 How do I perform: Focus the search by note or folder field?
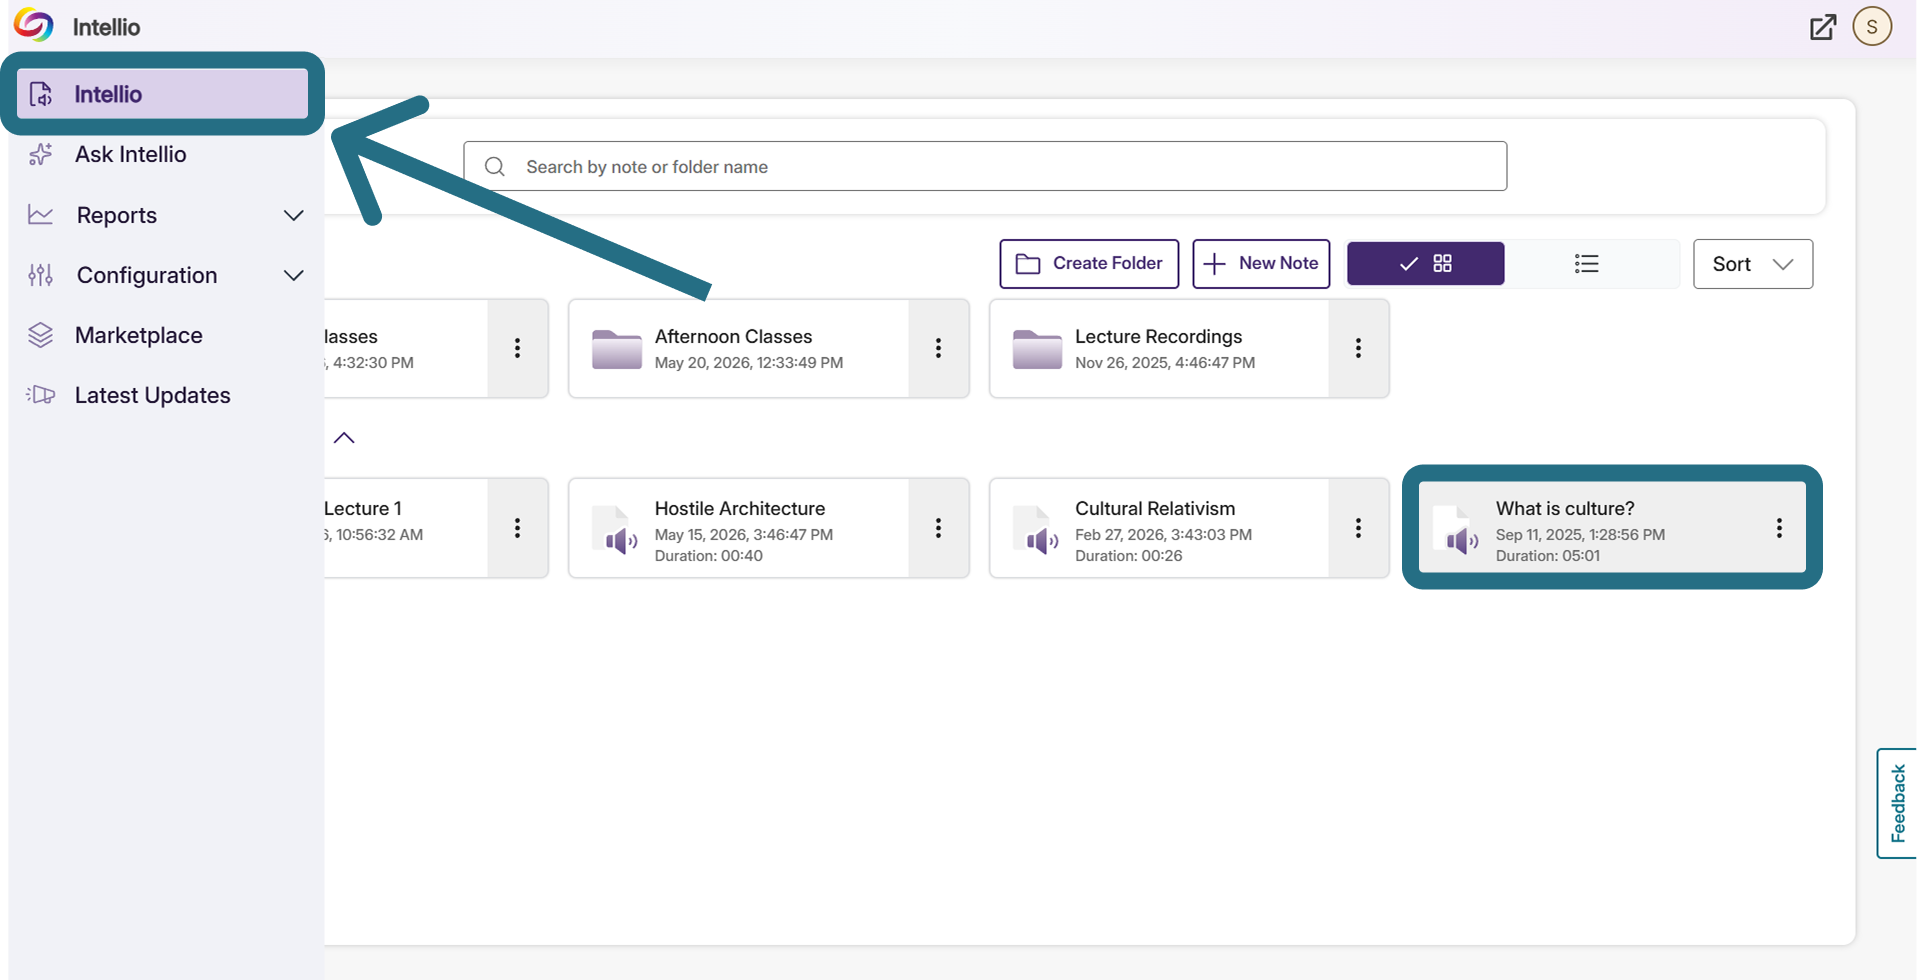[985, 166]
